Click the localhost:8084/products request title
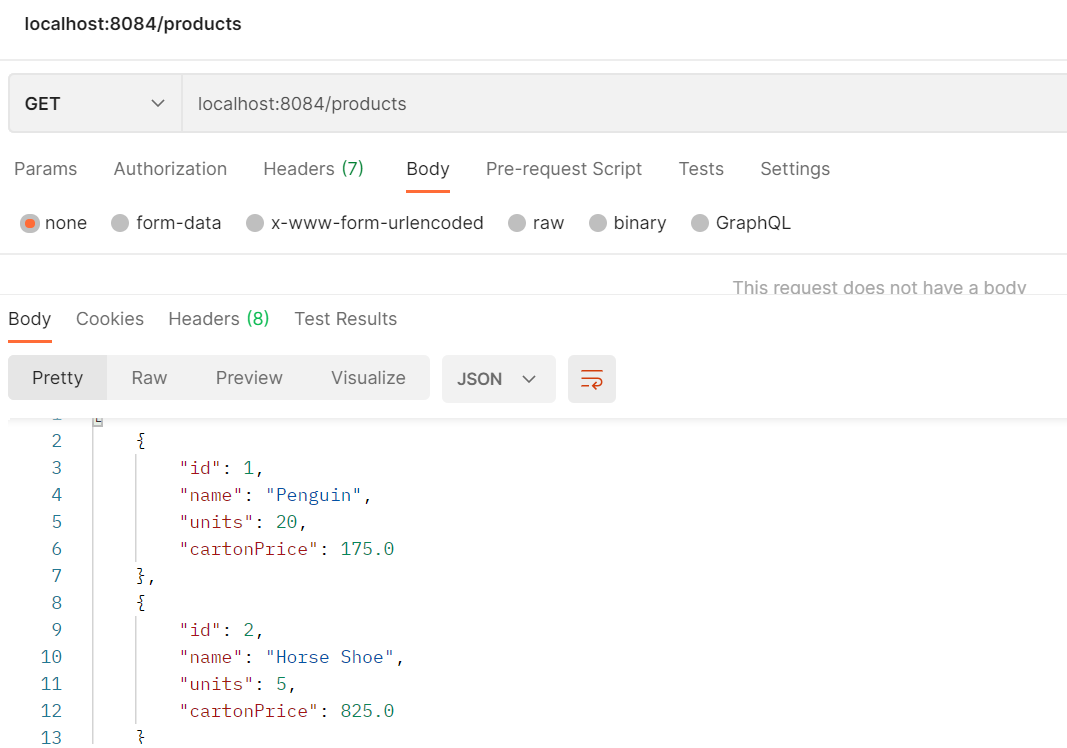 [x=133, y=24]
